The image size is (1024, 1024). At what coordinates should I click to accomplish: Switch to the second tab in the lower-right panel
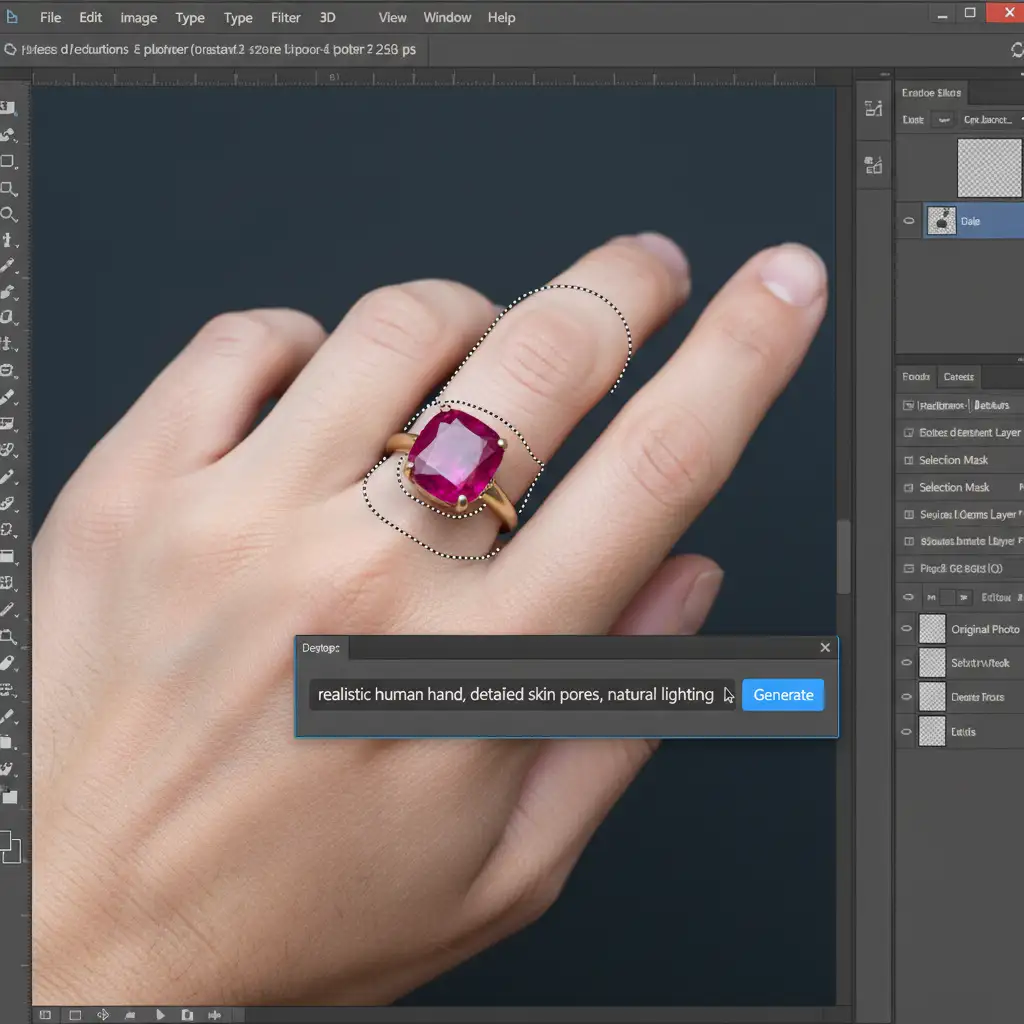958,377
